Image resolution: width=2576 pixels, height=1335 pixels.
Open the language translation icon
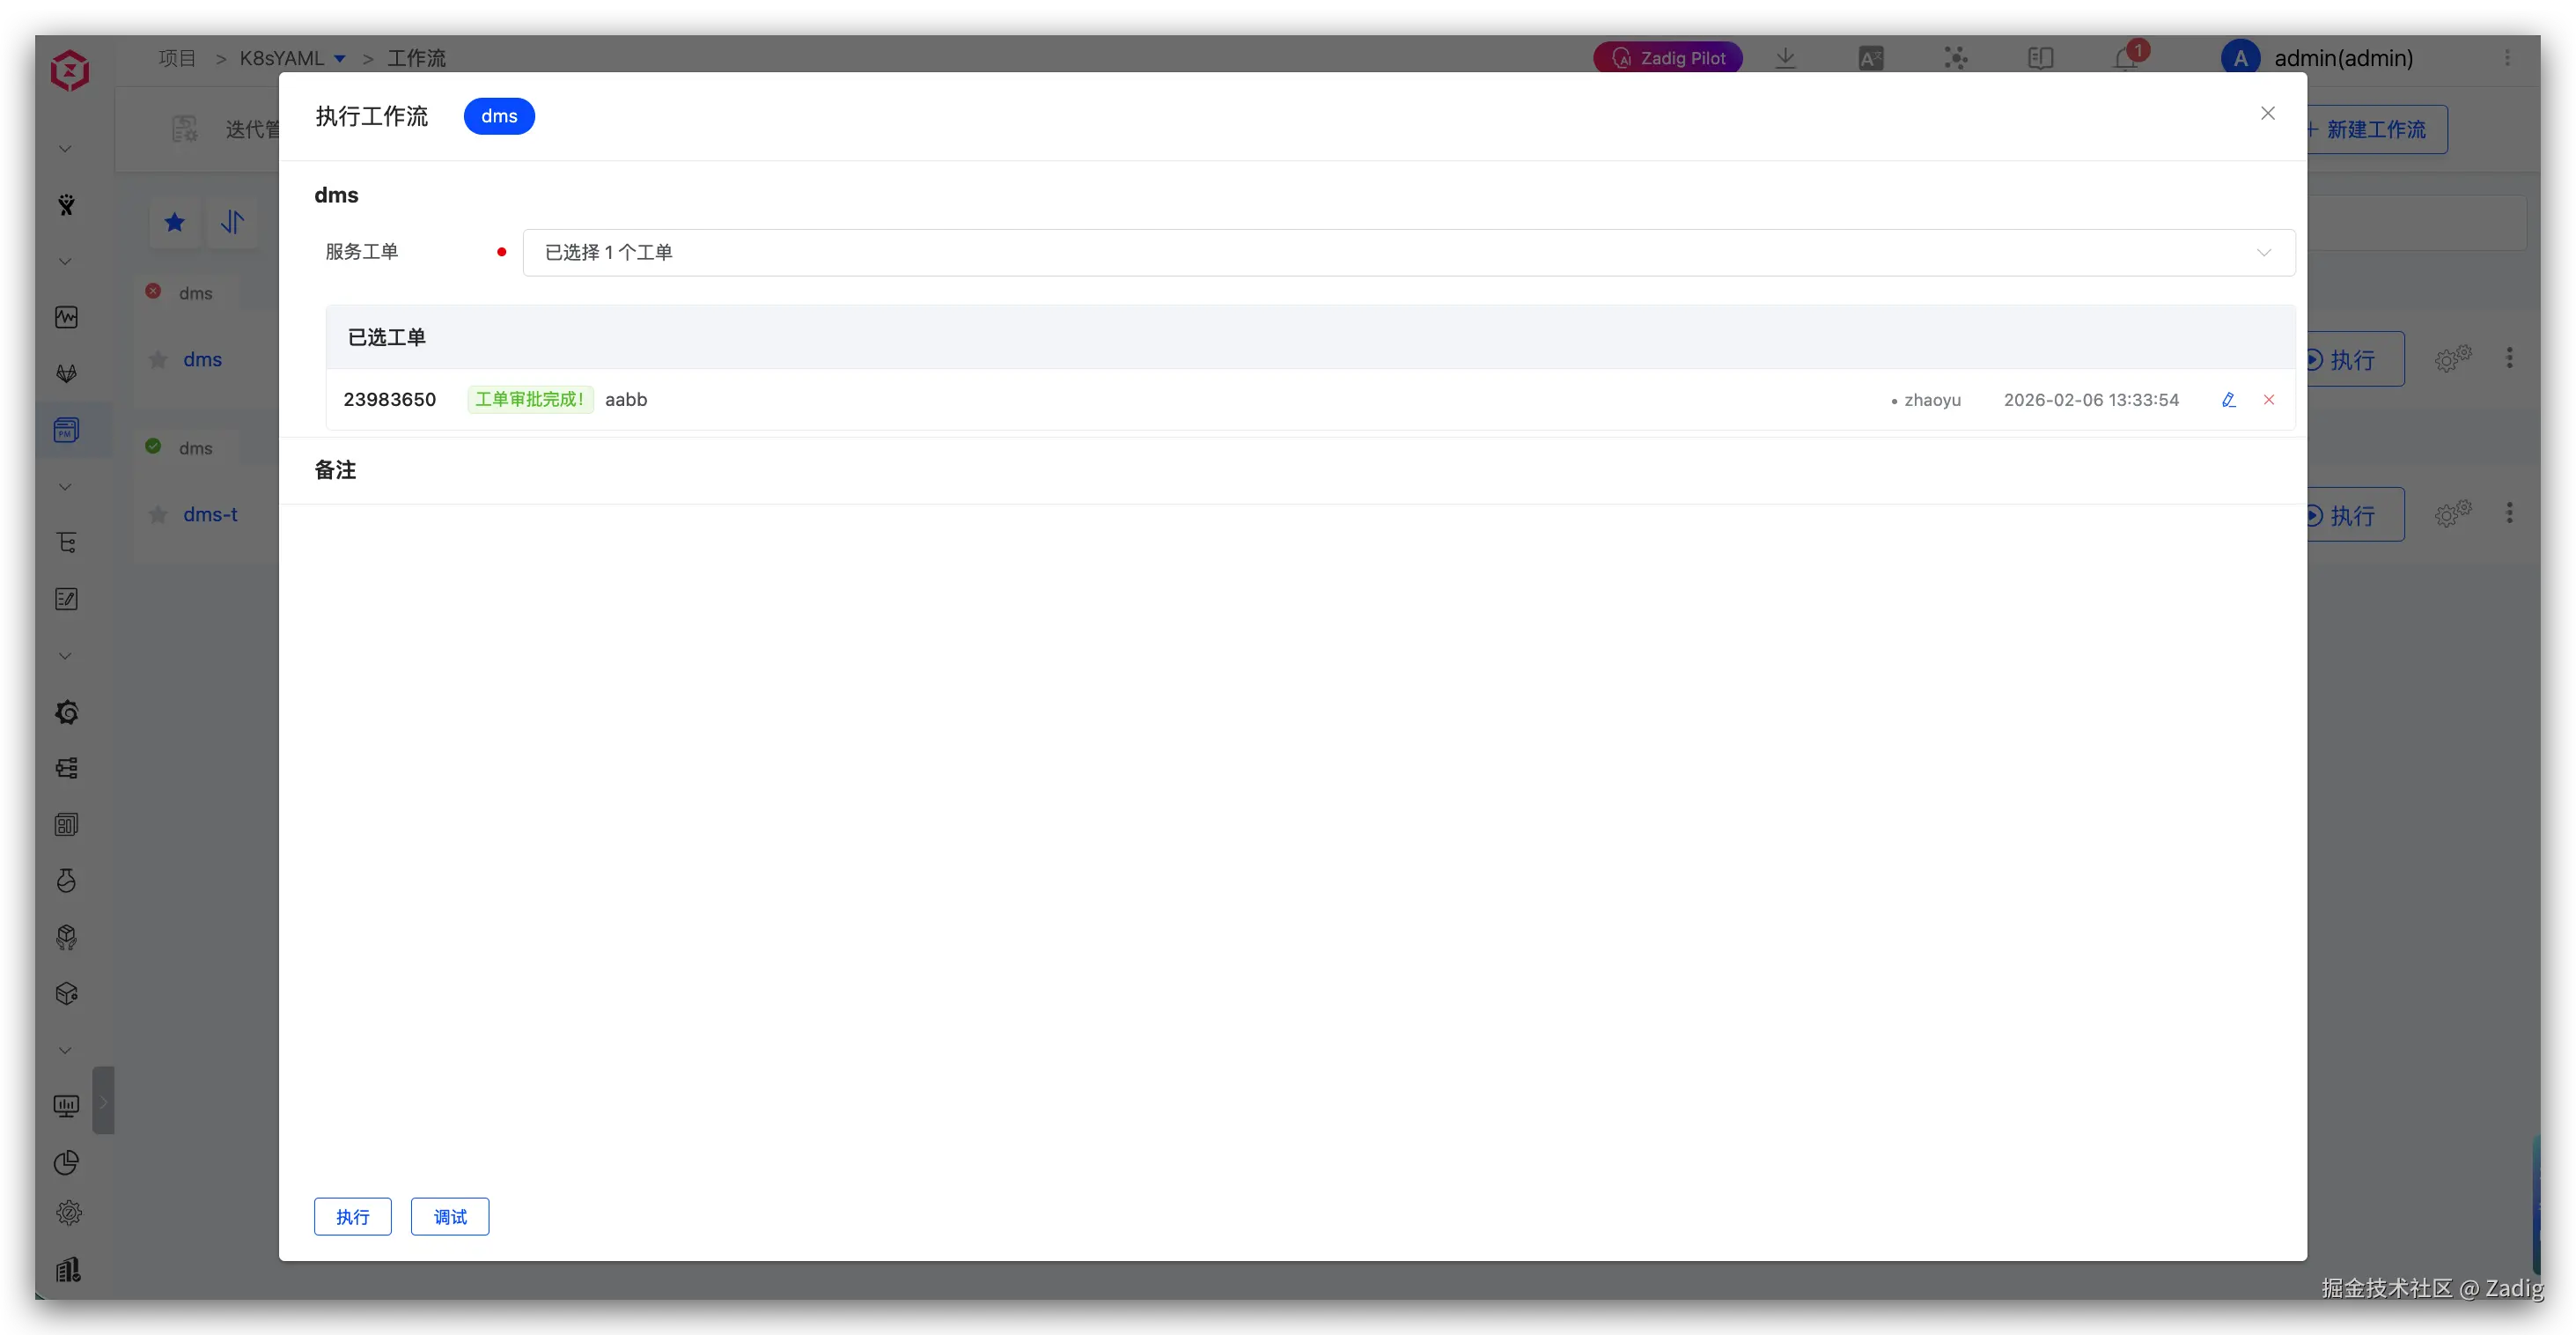coord(1871,58)
